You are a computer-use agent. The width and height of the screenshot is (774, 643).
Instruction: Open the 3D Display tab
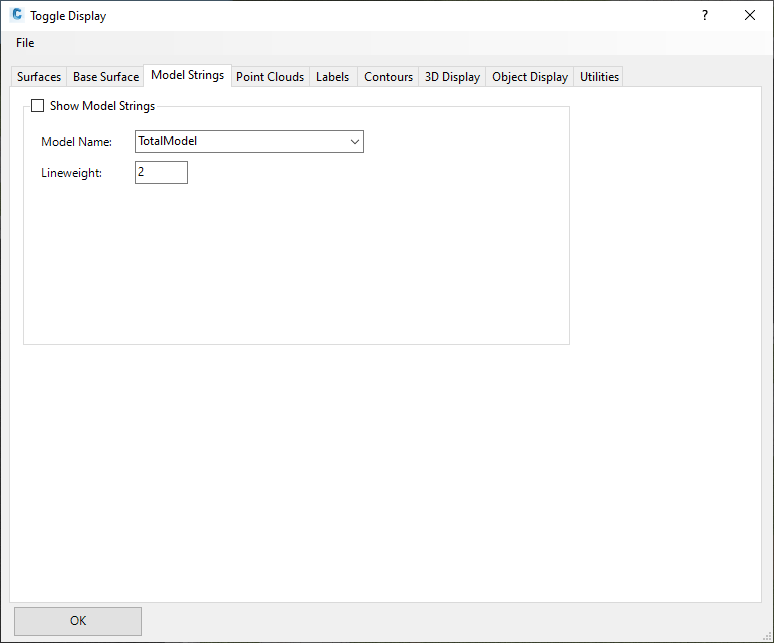pos(452,77)
